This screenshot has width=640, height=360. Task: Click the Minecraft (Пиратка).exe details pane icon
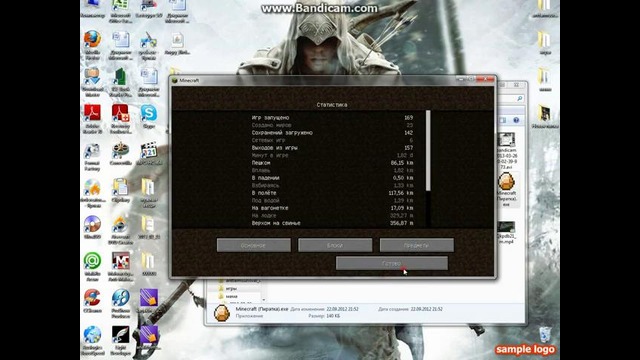tap(222, 313)
